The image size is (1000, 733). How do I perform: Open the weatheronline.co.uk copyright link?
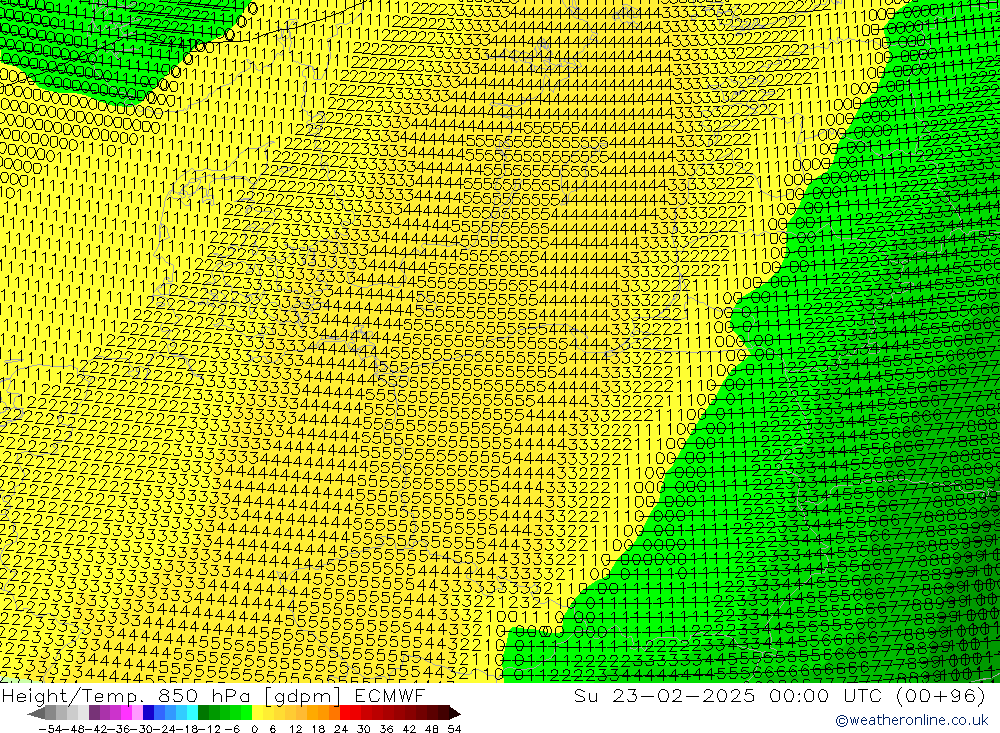click(911, 720)
